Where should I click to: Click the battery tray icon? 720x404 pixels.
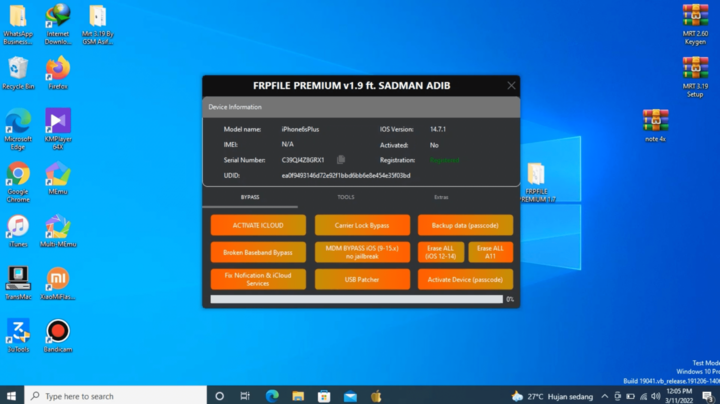click(630, 396)
